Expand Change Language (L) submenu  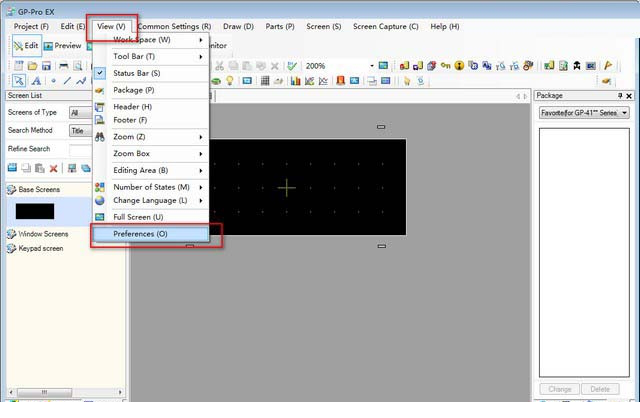click(151, 200)
